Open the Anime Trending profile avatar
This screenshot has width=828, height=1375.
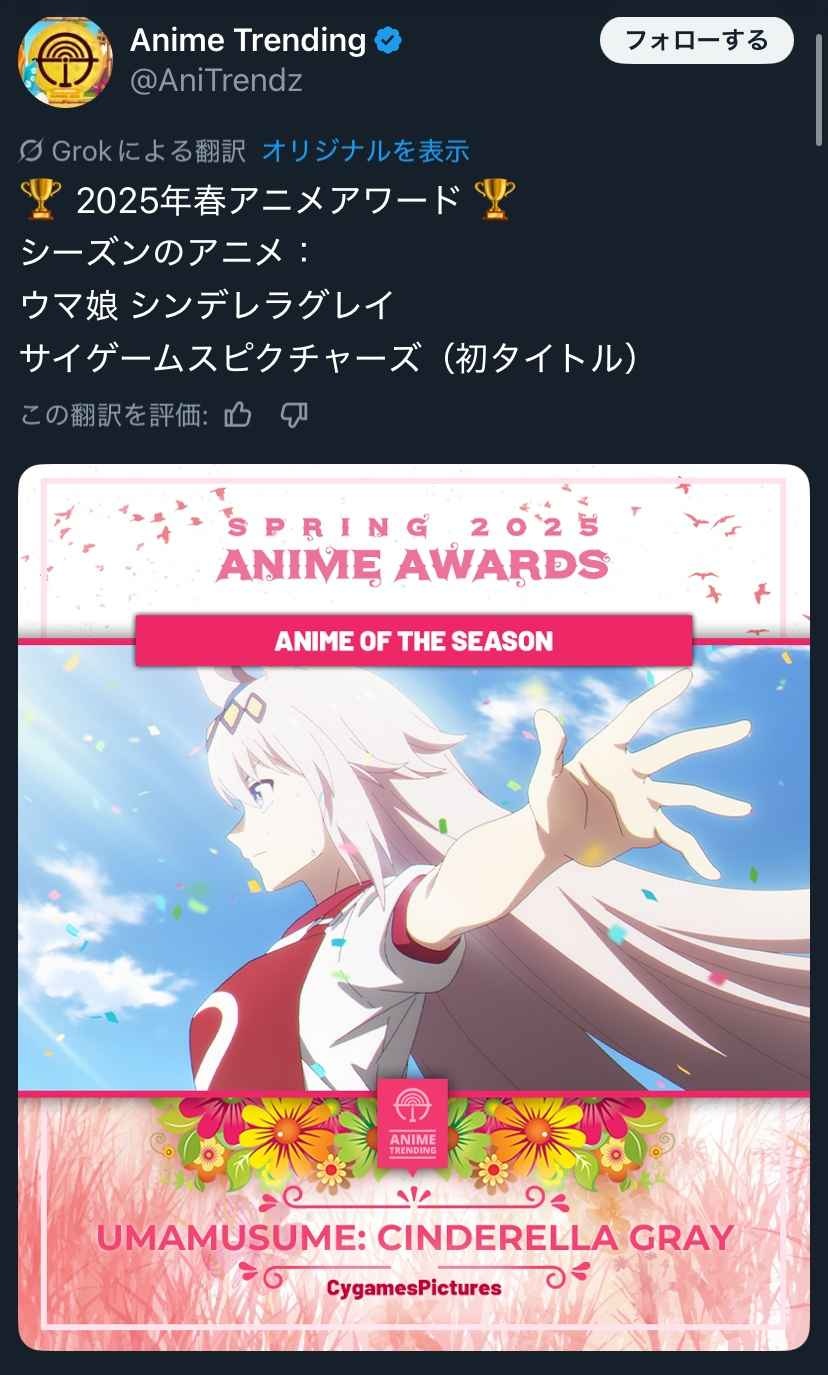pos(65,61)
